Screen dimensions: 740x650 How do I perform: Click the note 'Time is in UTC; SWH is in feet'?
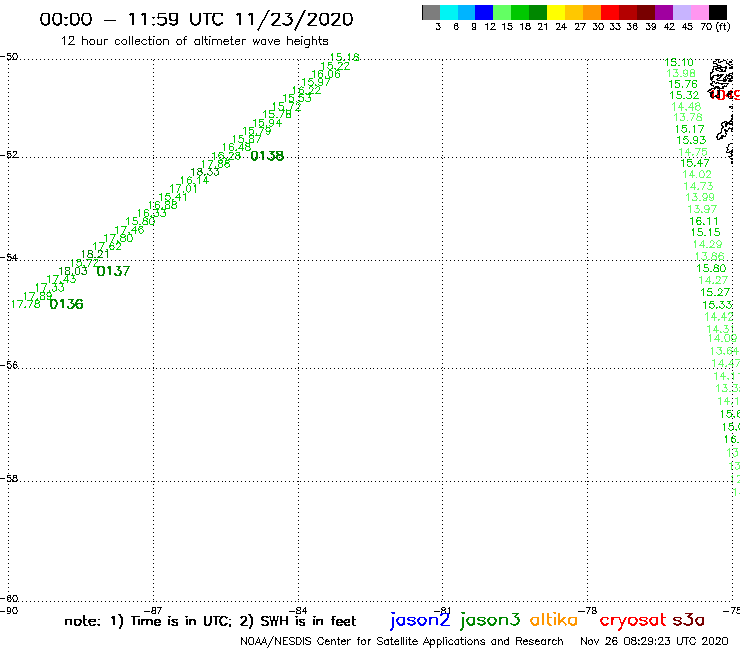(x=210, y=621)
